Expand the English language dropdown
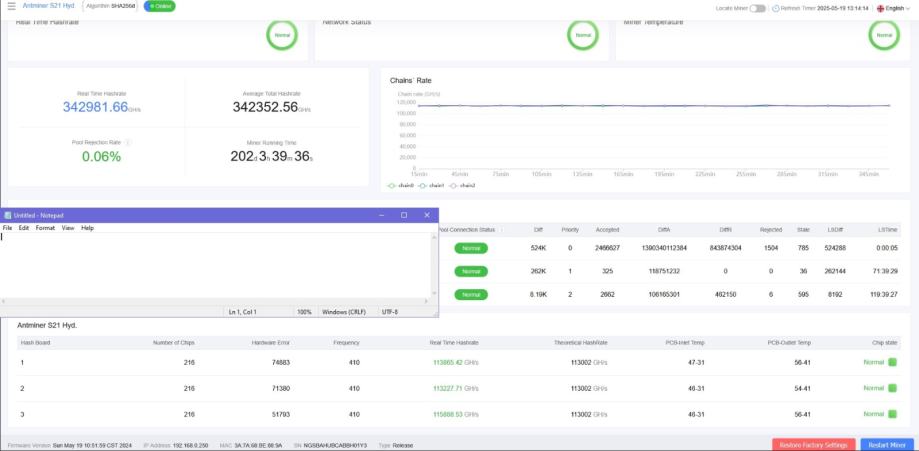Viewport: 919px width, 451px height. tap(893, 8)
